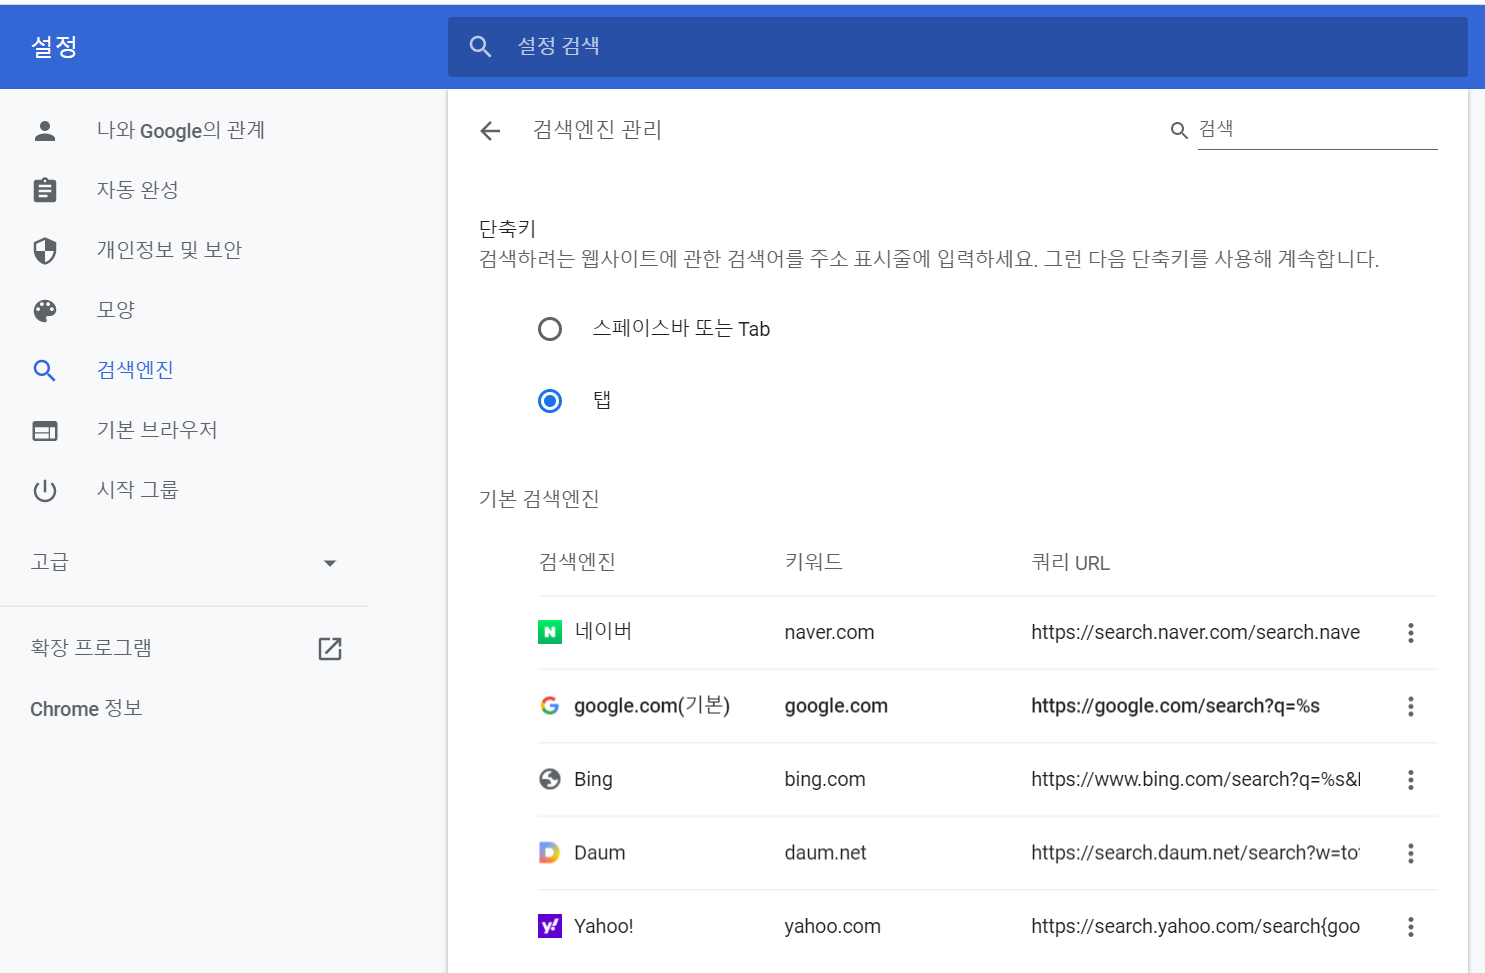The height and width of the screenshot is (973, 1485).
Task: Expand the 고급 section arrow
Action: (330, 563)
